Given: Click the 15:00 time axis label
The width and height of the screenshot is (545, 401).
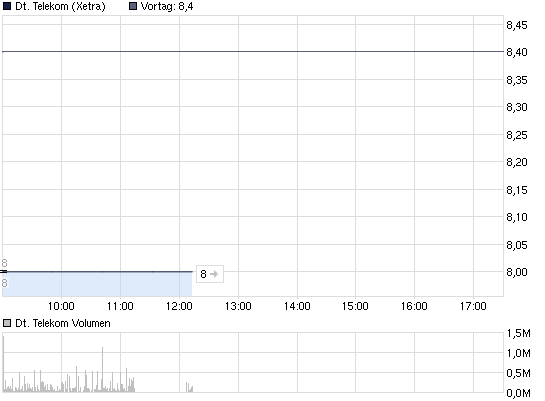Looking at the screenshot, I should [355, 306].
